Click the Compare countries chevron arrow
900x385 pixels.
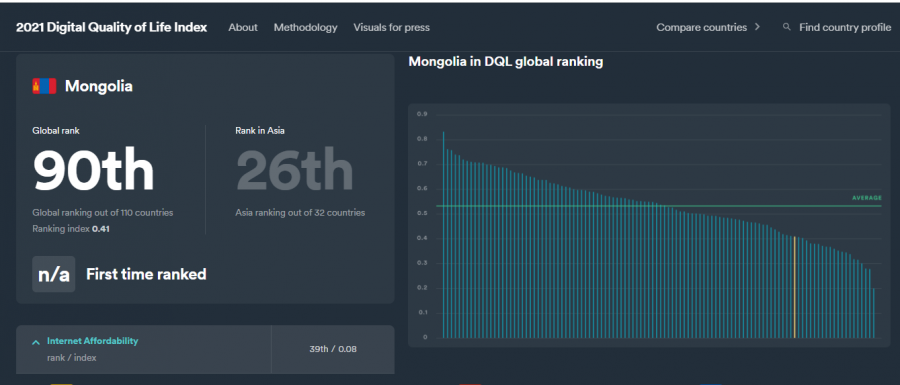click(758, 27)
